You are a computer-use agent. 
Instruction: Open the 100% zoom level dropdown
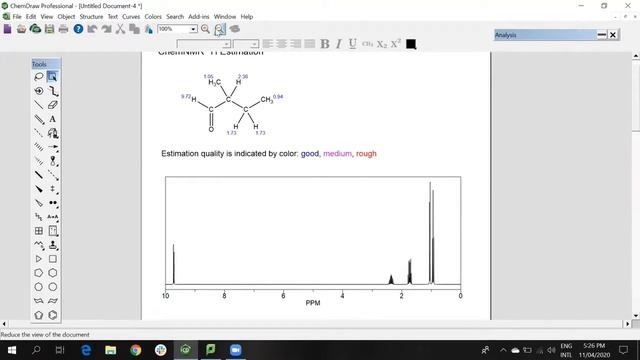point(193,29)
